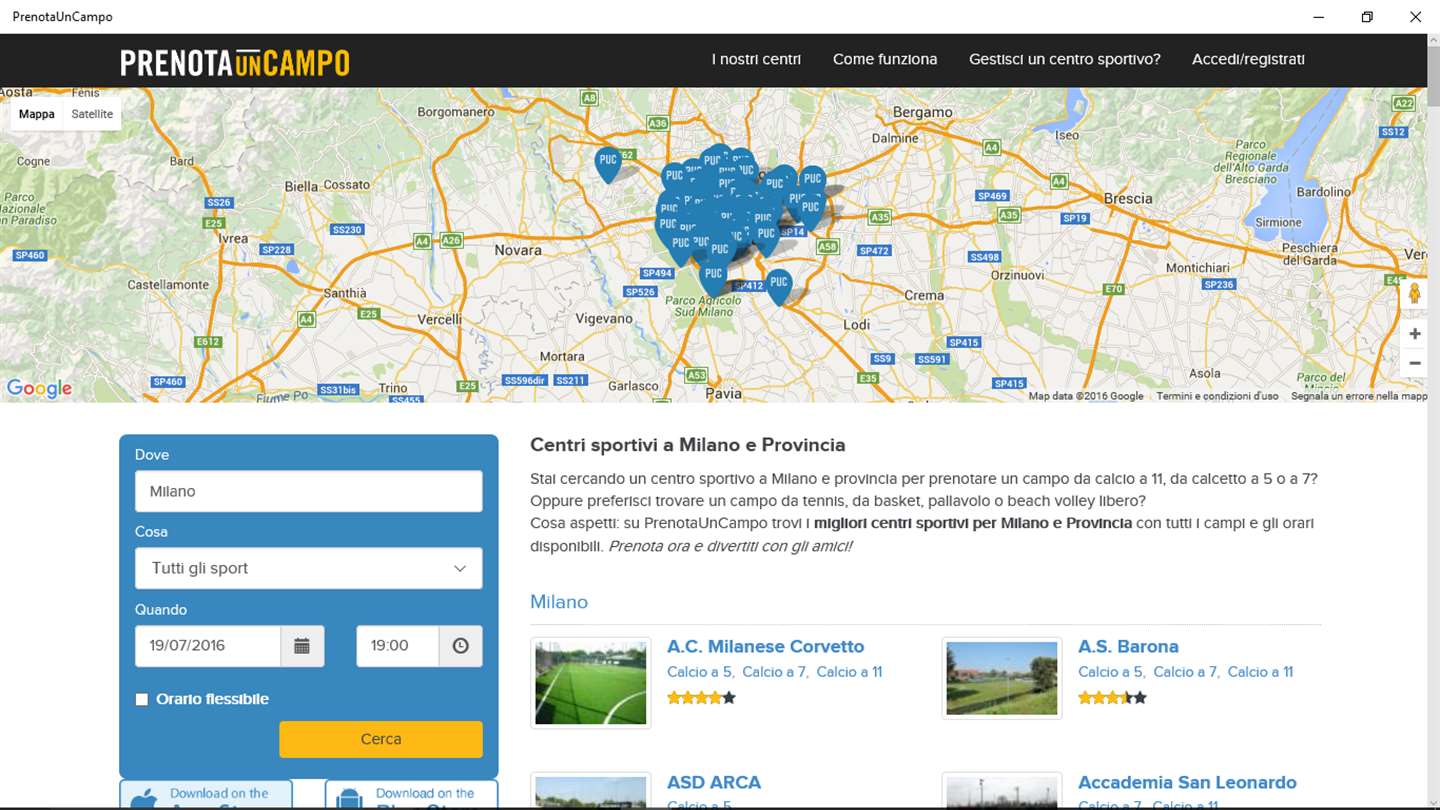Viewport: 1440px width, 810px height.
Task: Click A.S. Barona star rating
Action: [1112, 698]
